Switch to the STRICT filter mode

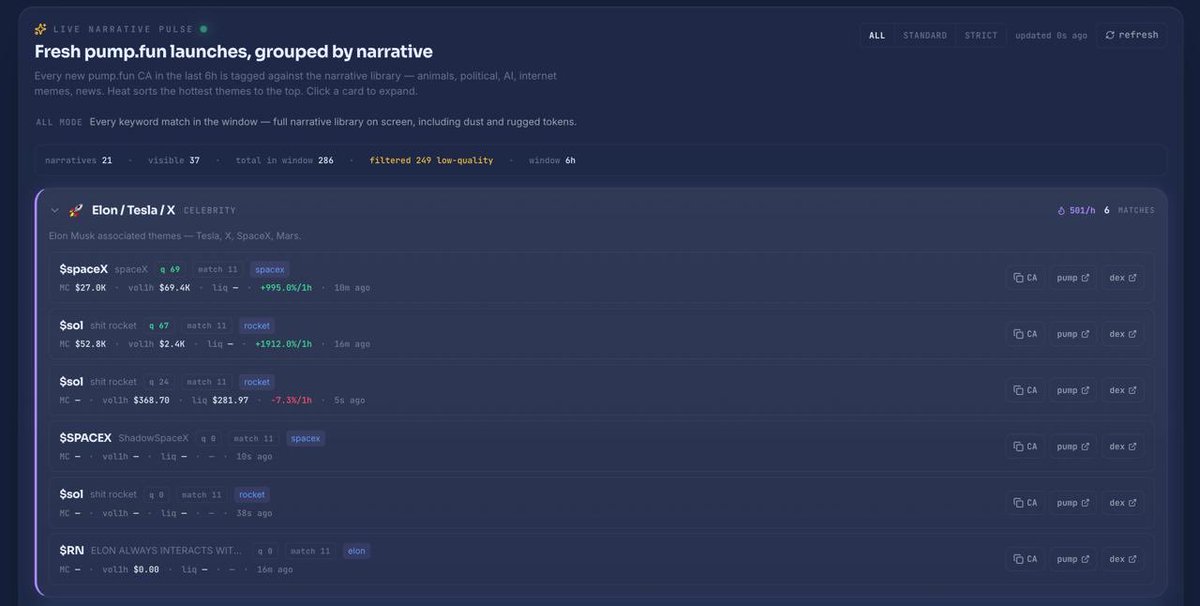(x=981, y=35)
